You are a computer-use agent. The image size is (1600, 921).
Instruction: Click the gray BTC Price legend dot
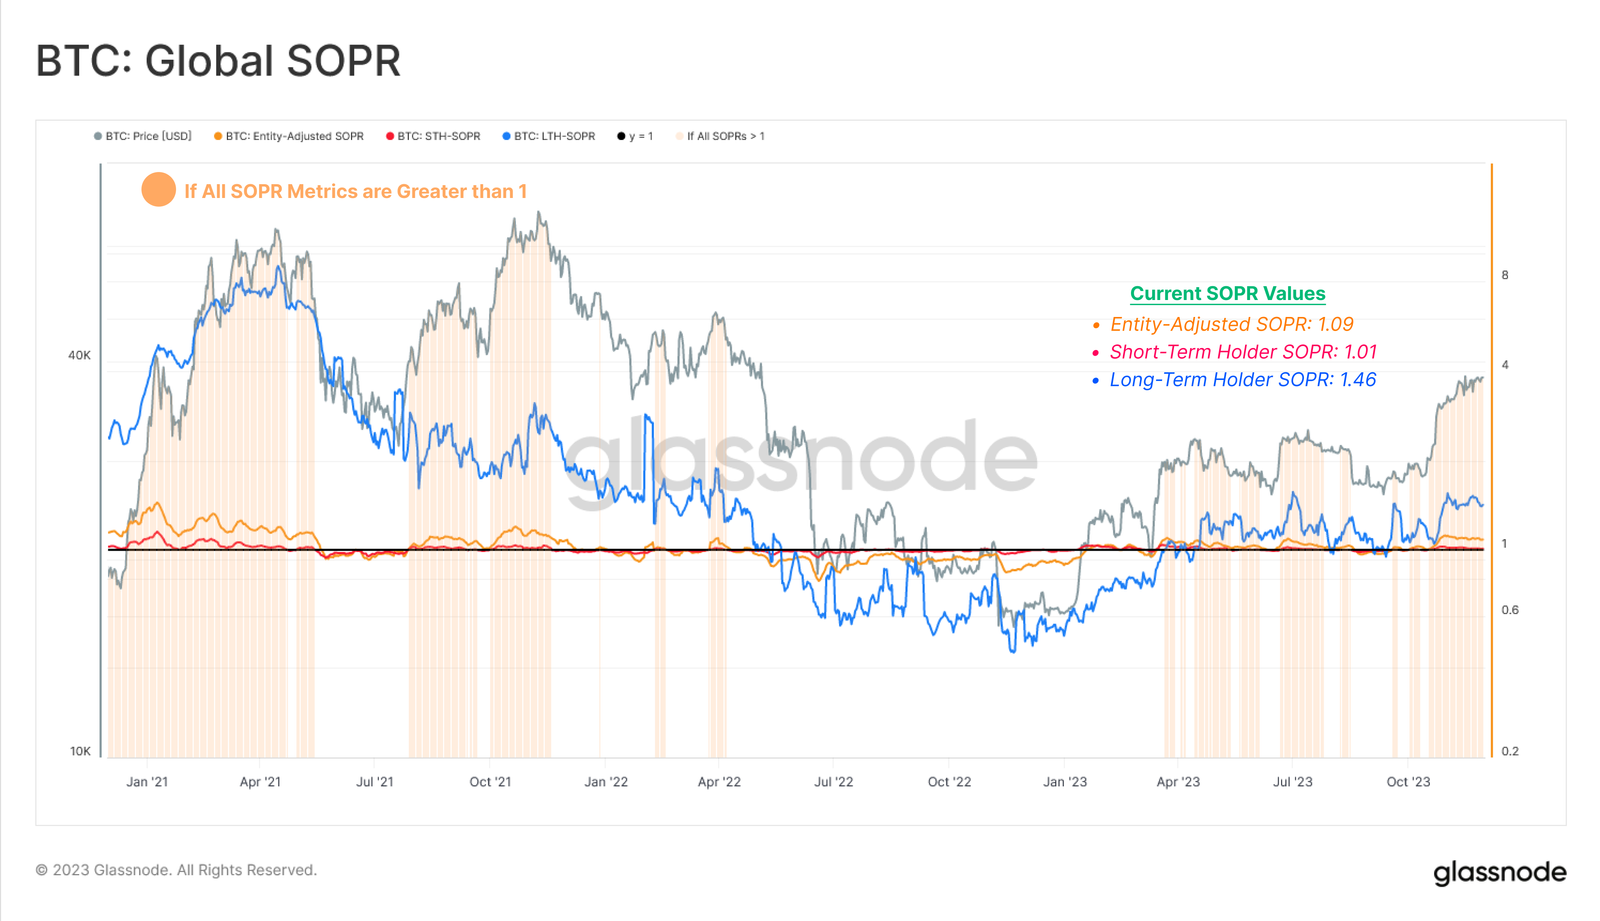98,136
